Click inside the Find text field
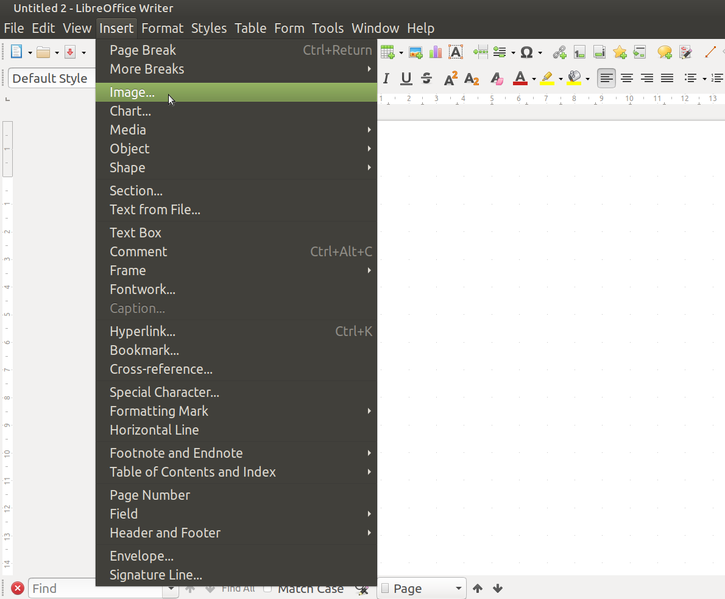 coord(97,588)
